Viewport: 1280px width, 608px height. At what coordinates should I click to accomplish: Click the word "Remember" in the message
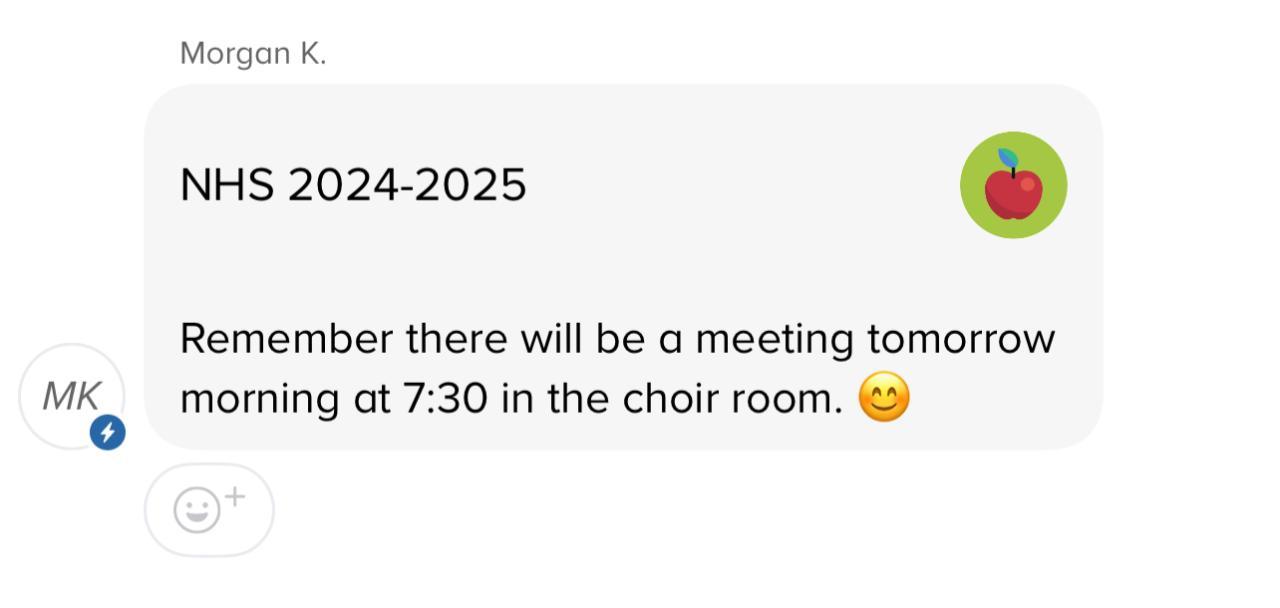(286, 339)
